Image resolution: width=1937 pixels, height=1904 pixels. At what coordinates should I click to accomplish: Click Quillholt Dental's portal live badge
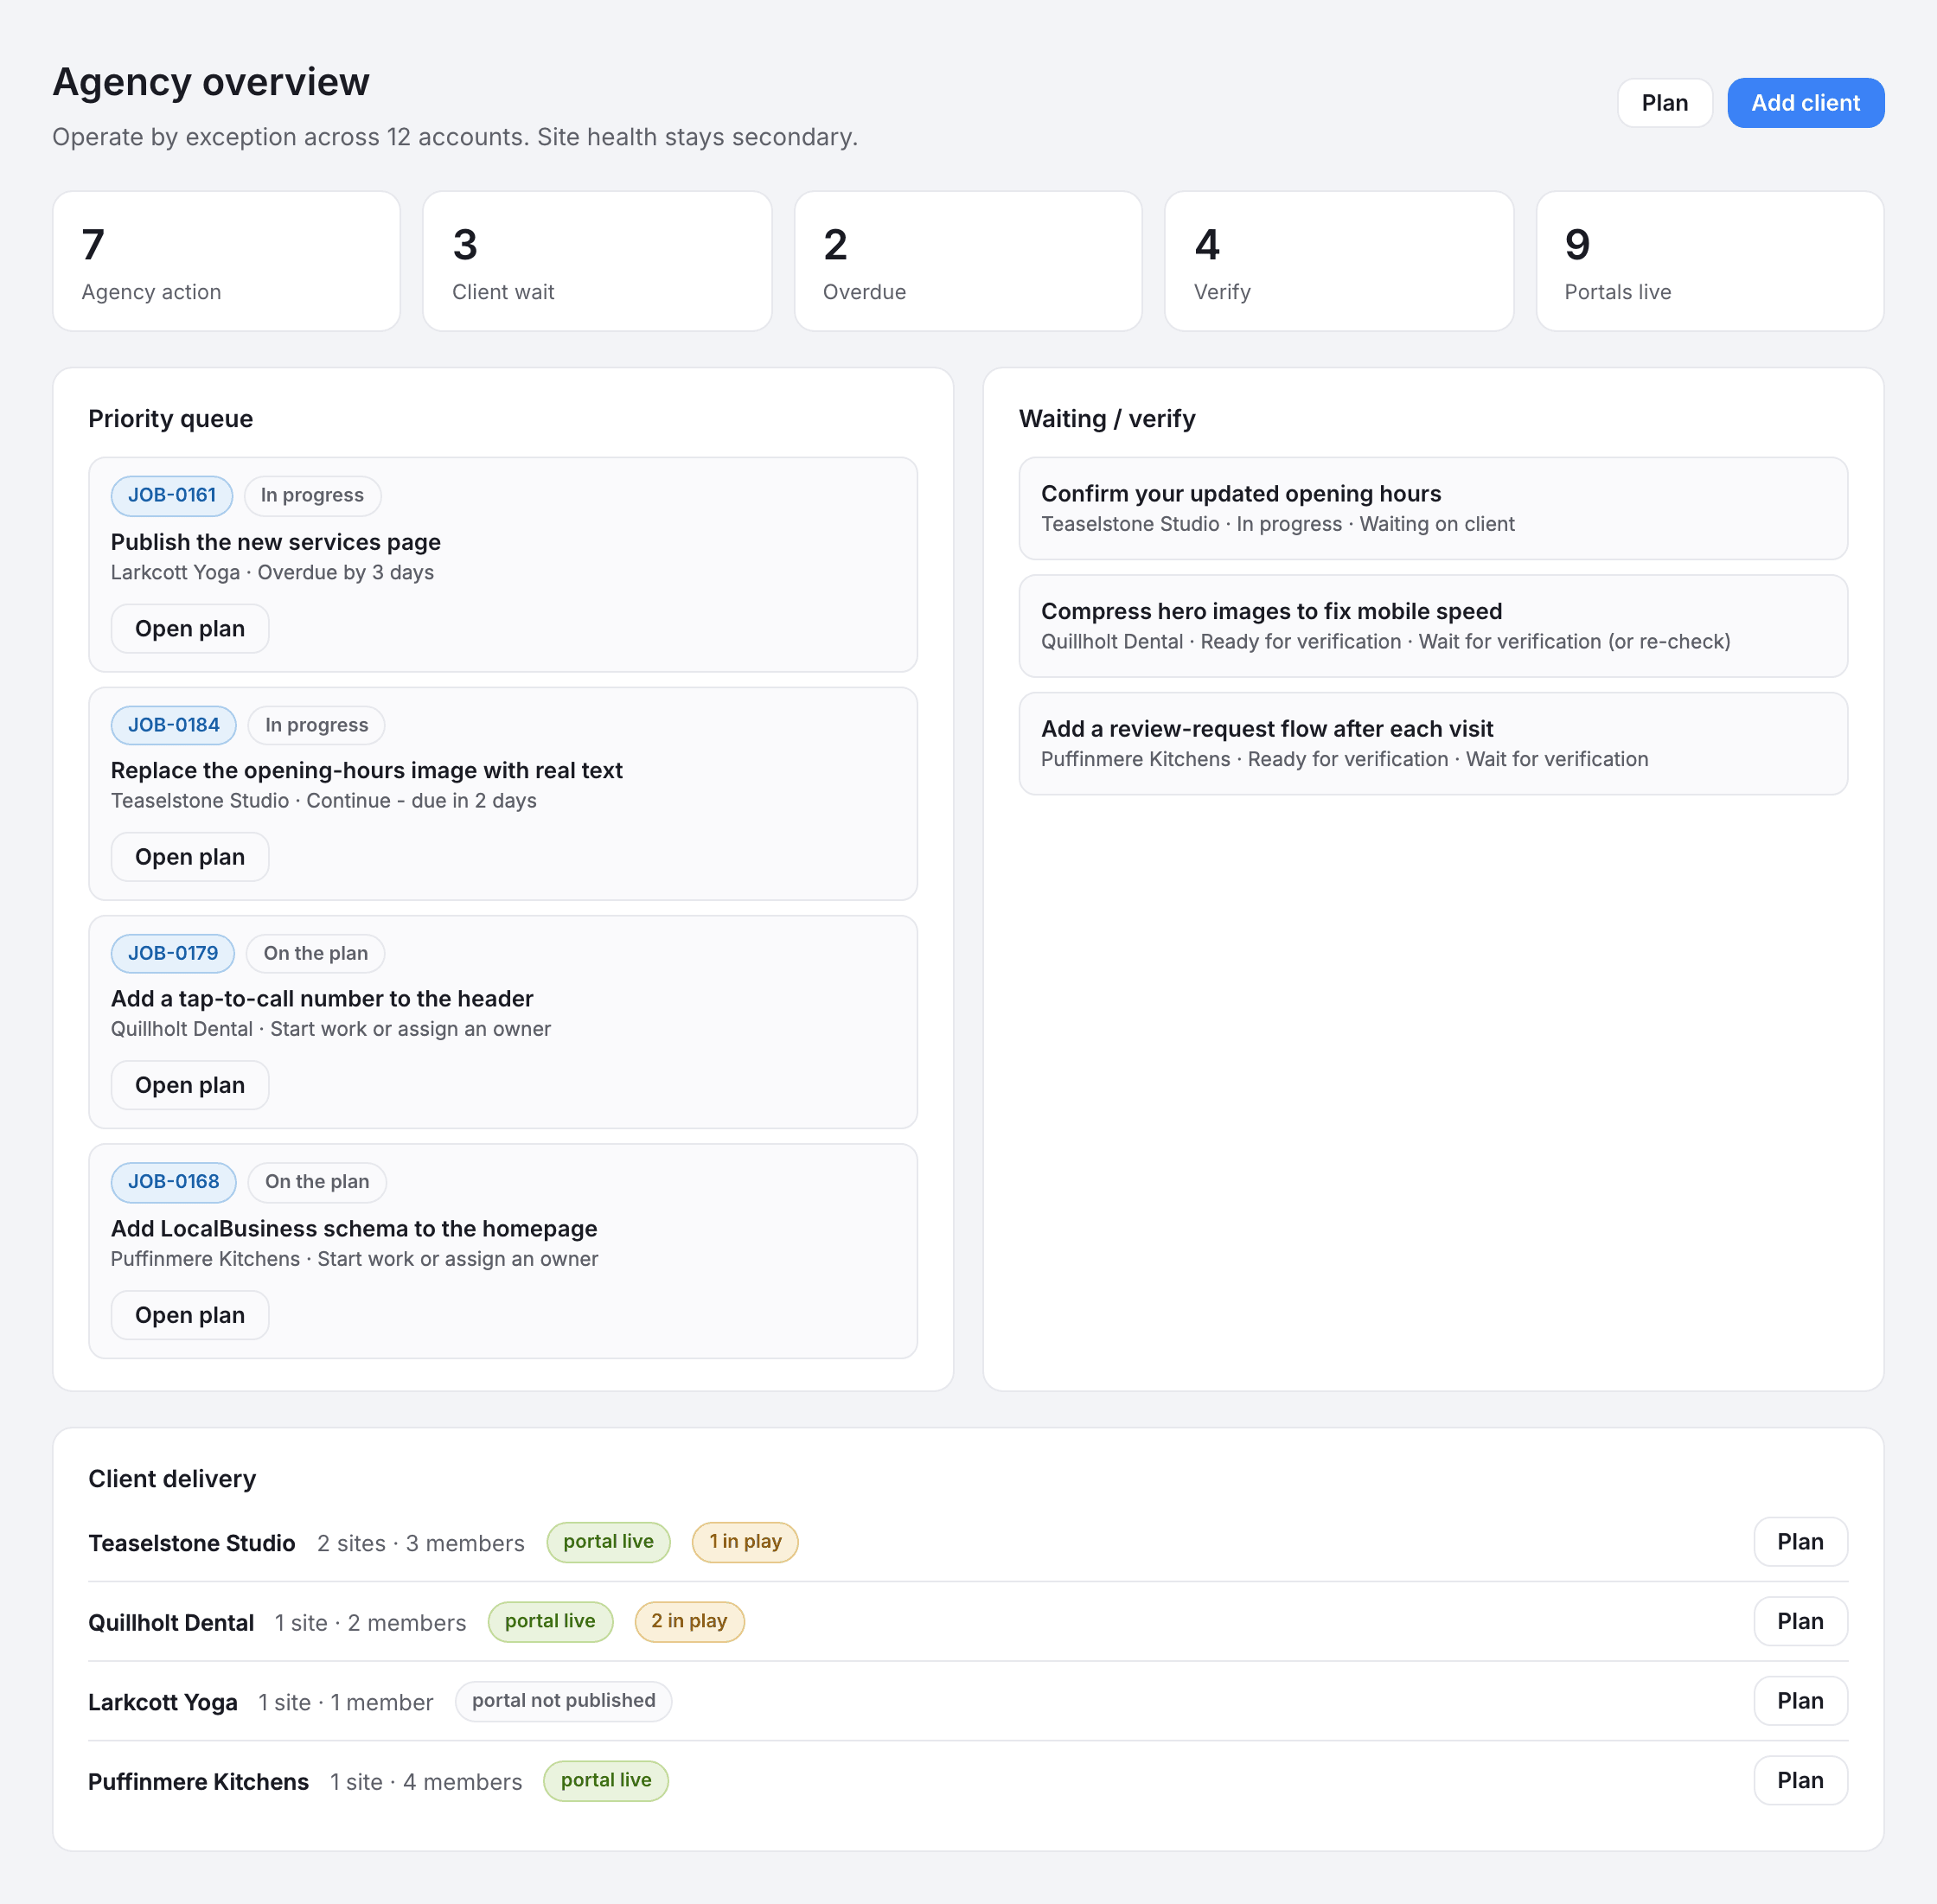pyautogui.click(x=550, y=1621)
